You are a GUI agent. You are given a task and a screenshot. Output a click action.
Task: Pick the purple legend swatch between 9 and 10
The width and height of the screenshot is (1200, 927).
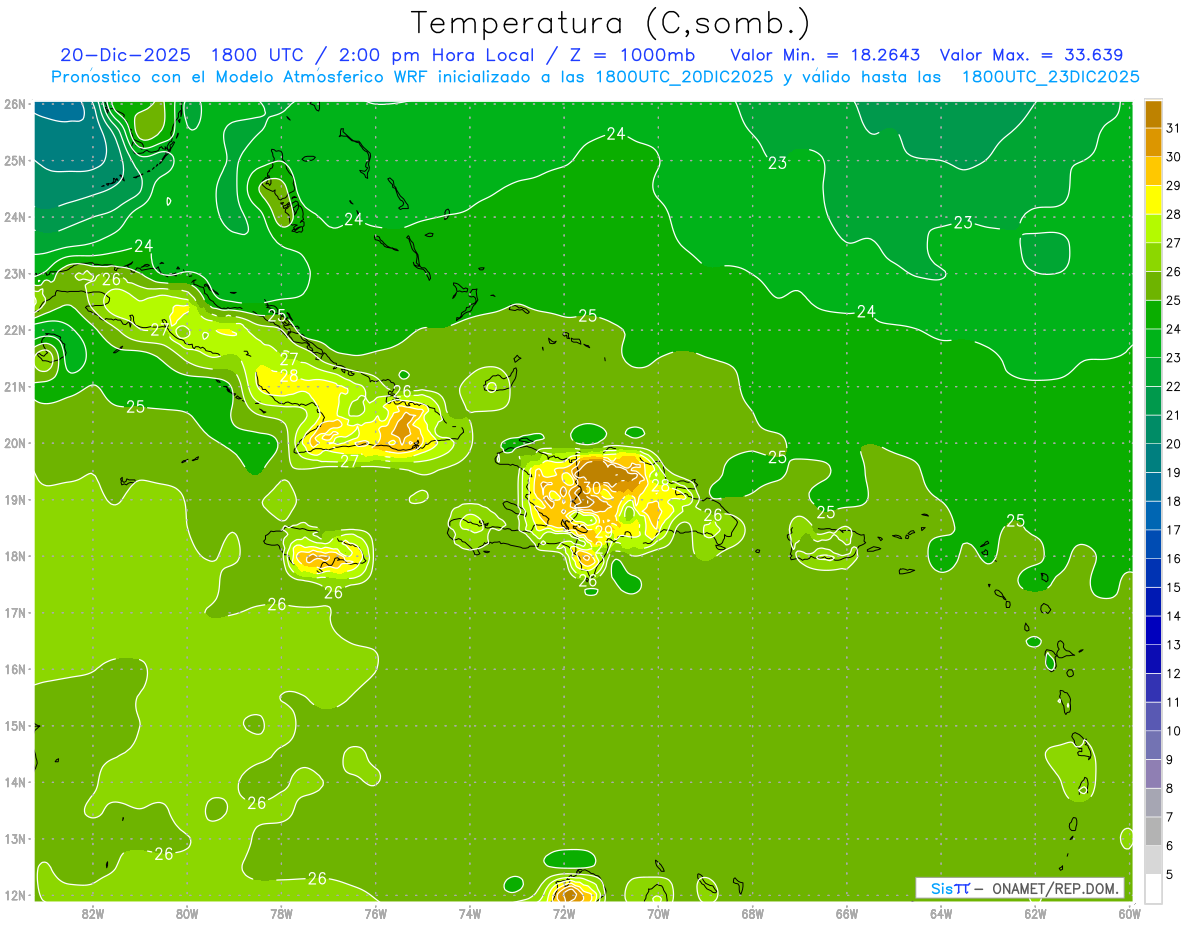point(1153,745)
